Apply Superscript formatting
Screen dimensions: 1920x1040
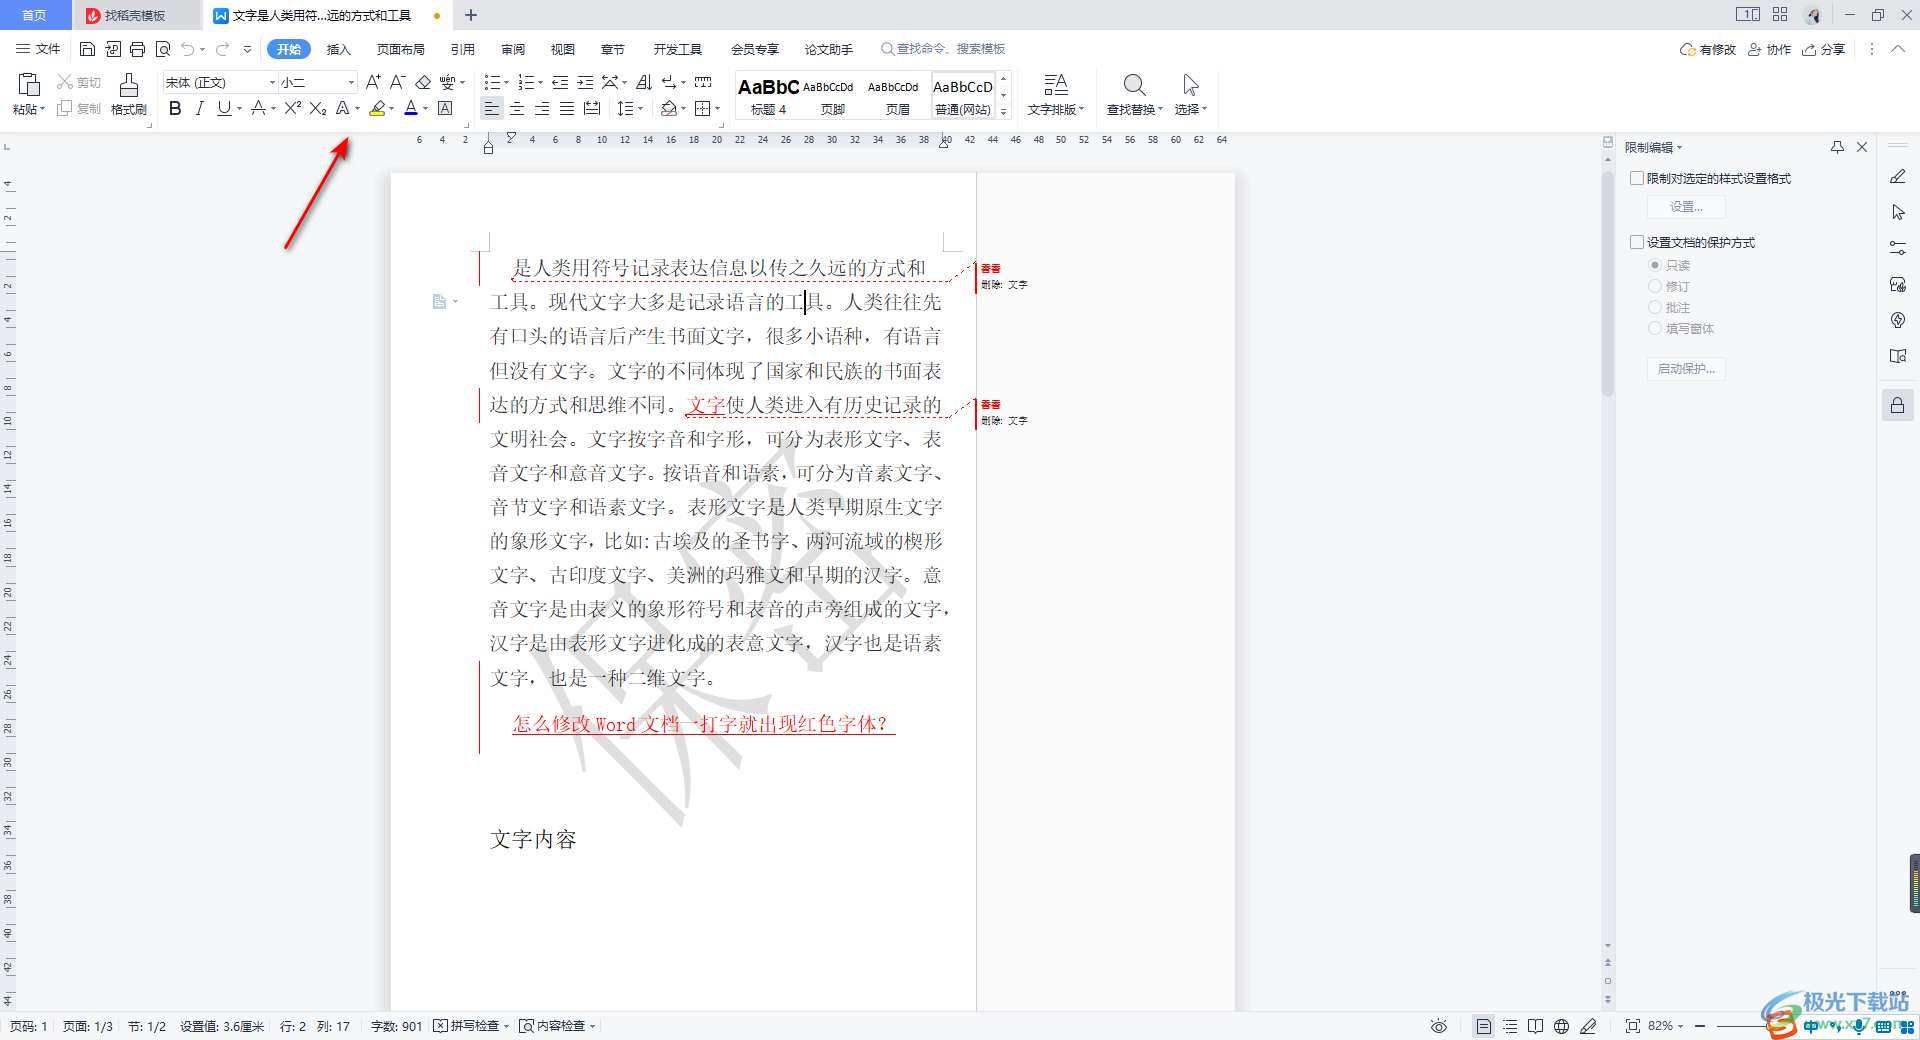(x=292, y=108)
